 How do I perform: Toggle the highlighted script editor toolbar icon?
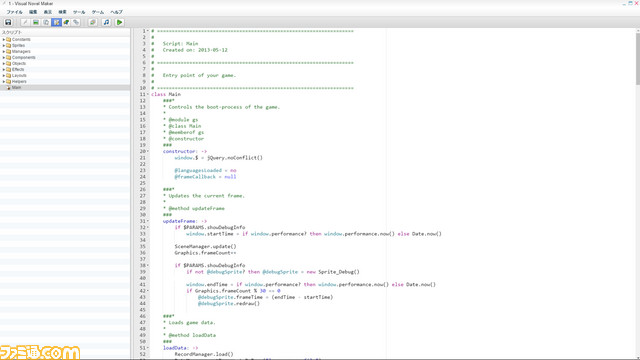[x=56, y=22]
